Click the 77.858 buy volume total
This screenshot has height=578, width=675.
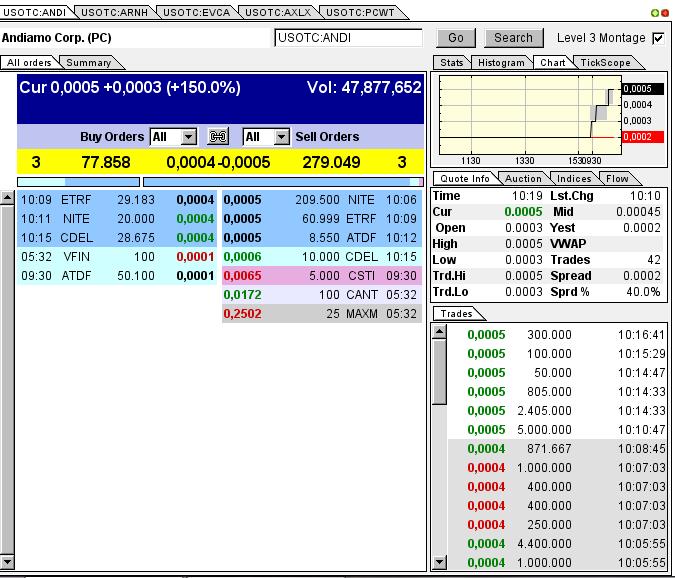[x=105, y=162]
